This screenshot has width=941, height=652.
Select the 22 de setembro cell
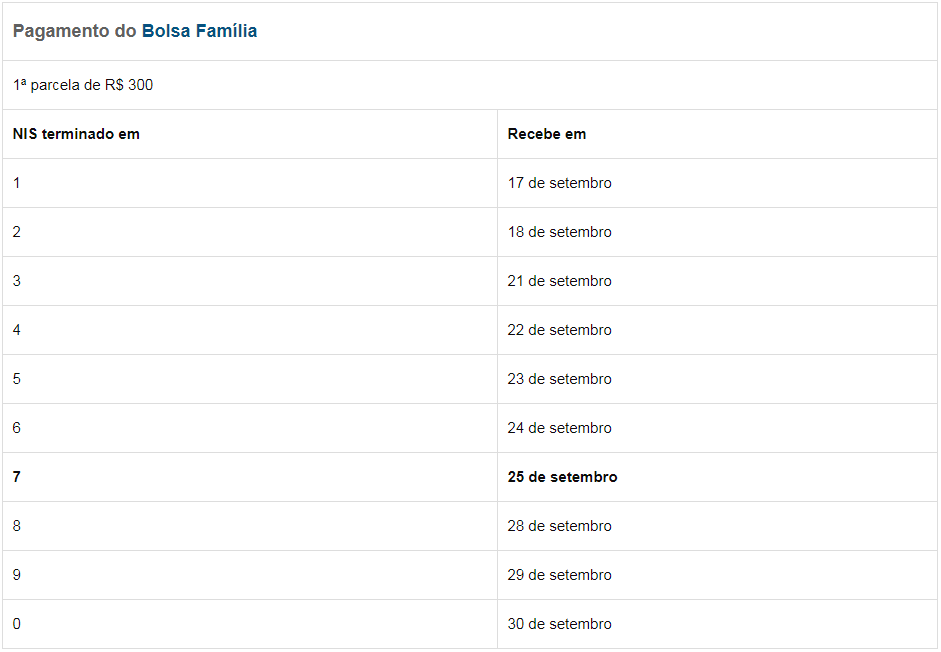[x=717, y=330]
